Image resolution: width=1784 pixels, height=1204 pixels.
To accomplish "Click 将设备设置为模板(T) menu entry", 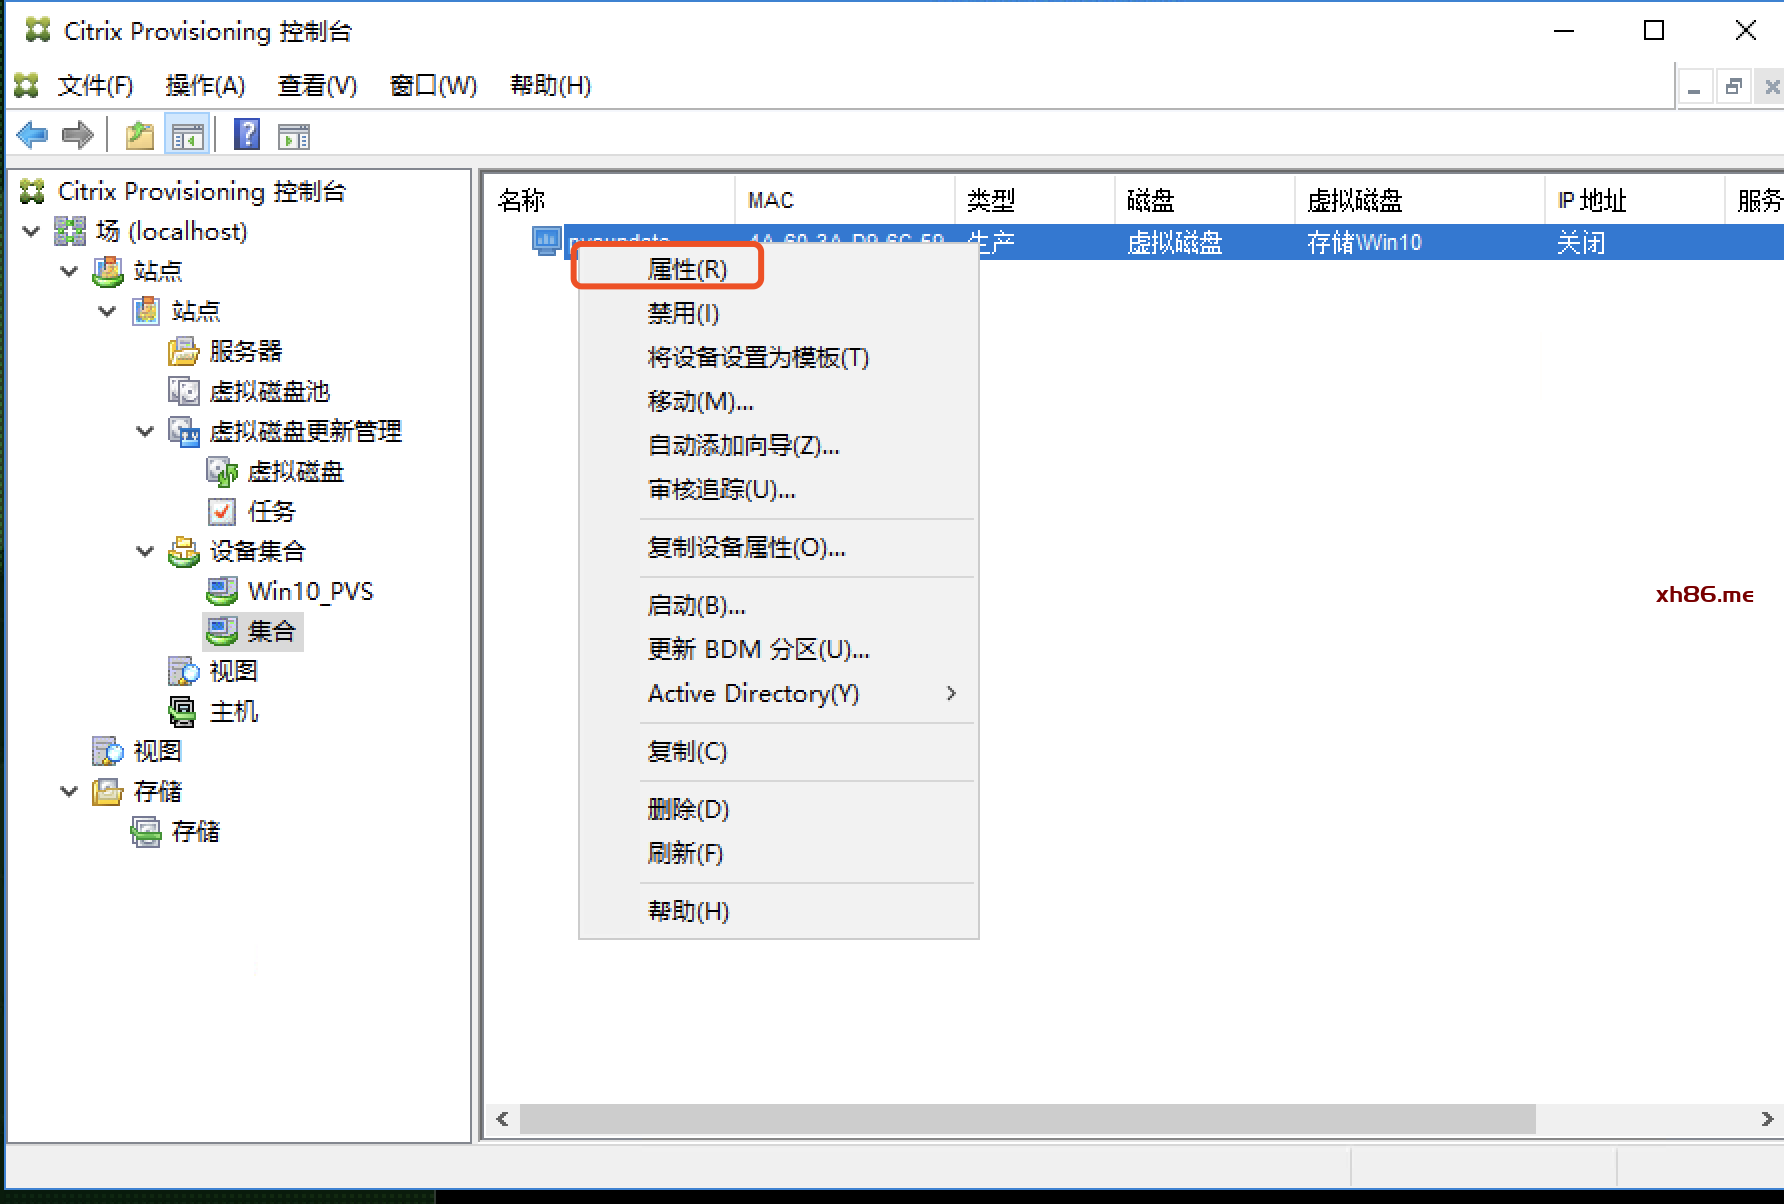I will pos(758,357).
